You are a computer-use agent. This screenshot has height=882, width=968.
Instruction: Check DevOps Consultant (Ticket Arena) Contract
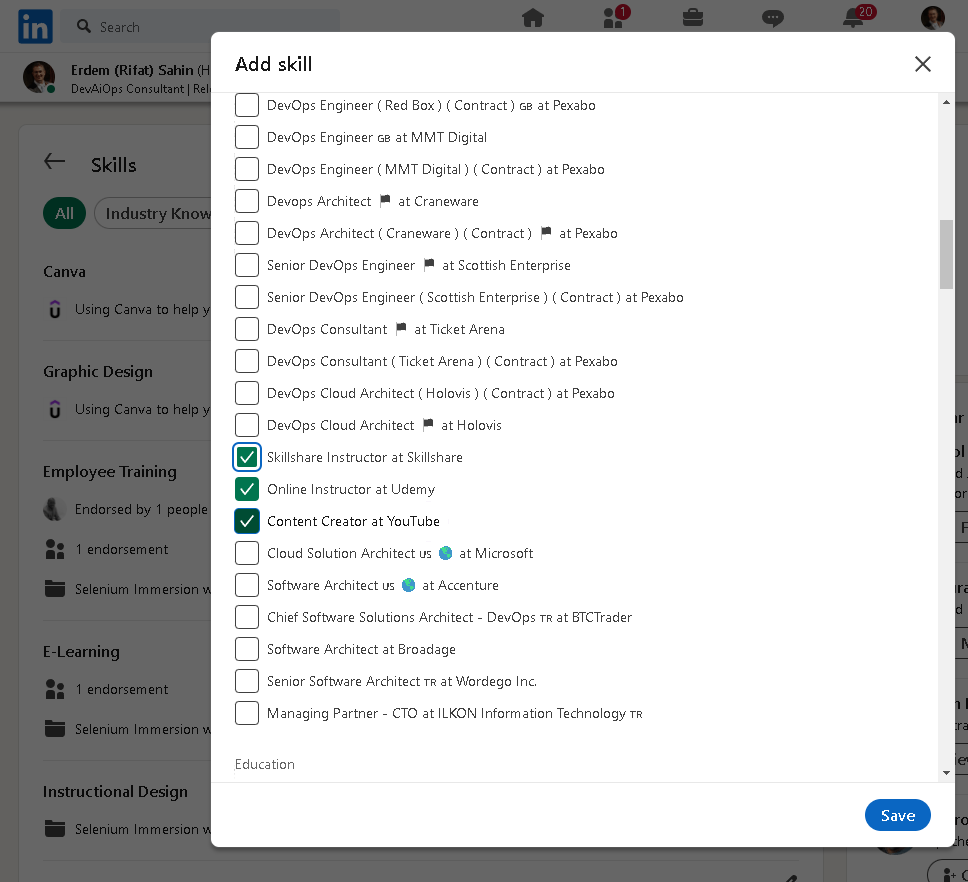246,361
